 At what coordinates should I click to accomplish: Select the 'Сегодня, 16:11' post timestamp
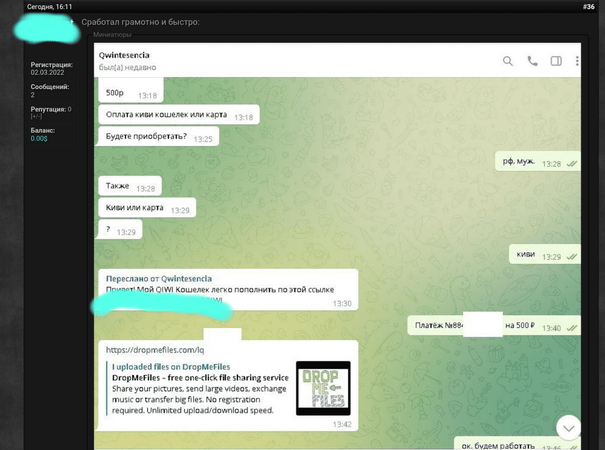click(49, 7)
